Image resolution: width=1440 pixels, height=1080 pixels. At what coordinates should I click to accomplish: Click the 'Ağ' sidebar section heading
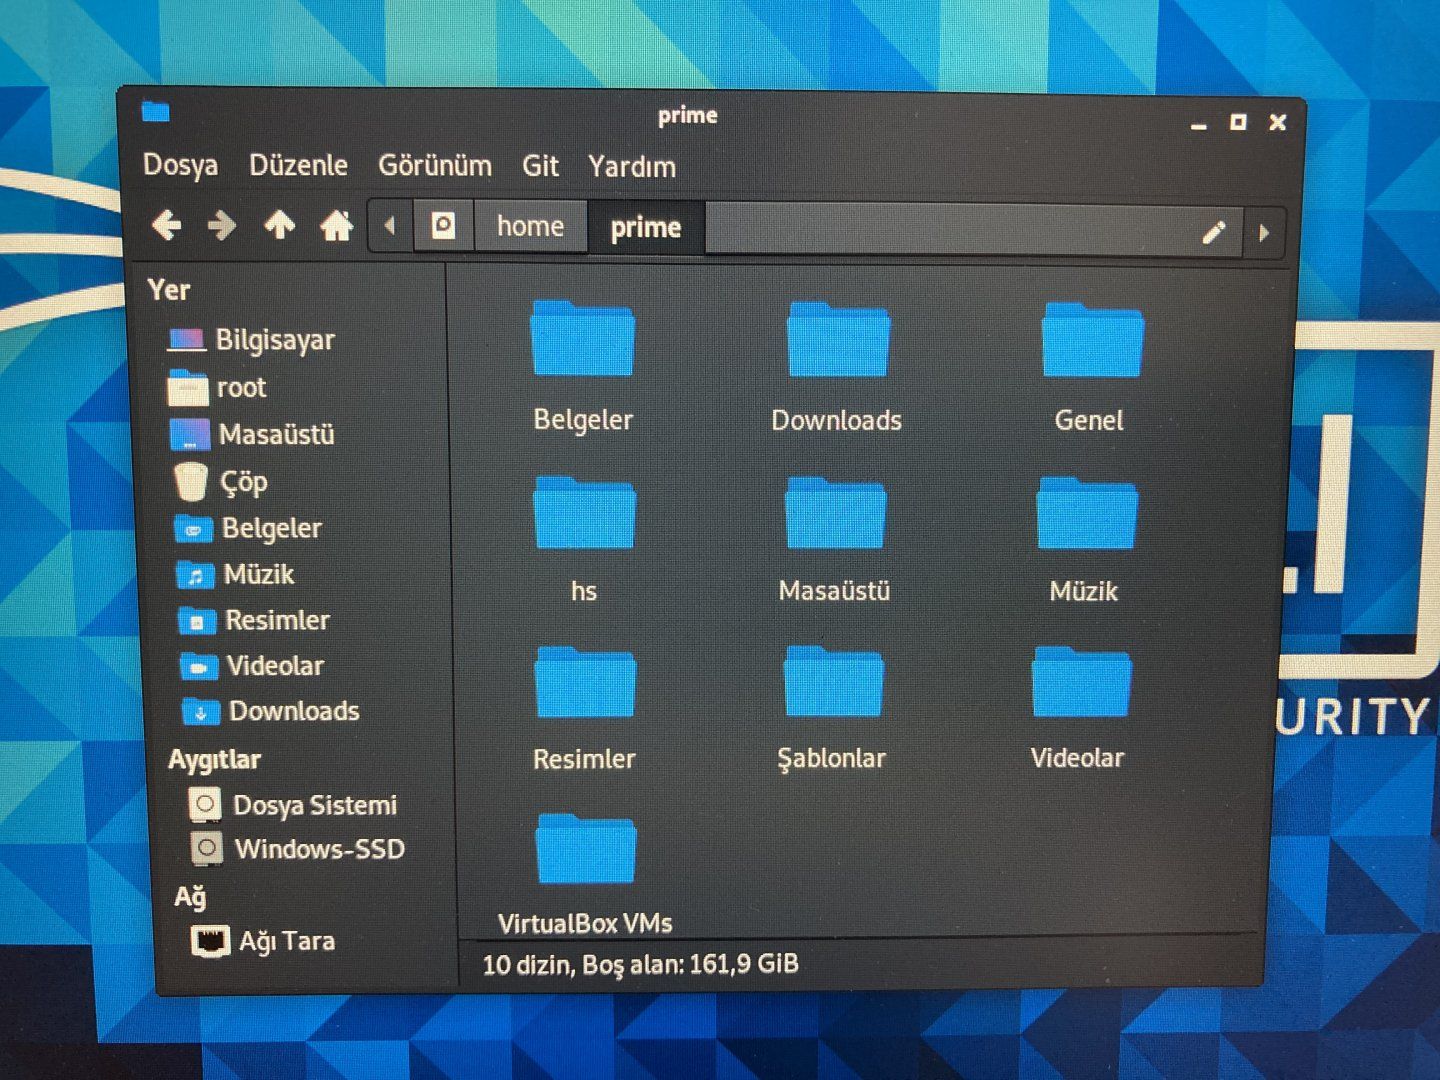click(190, 897)
